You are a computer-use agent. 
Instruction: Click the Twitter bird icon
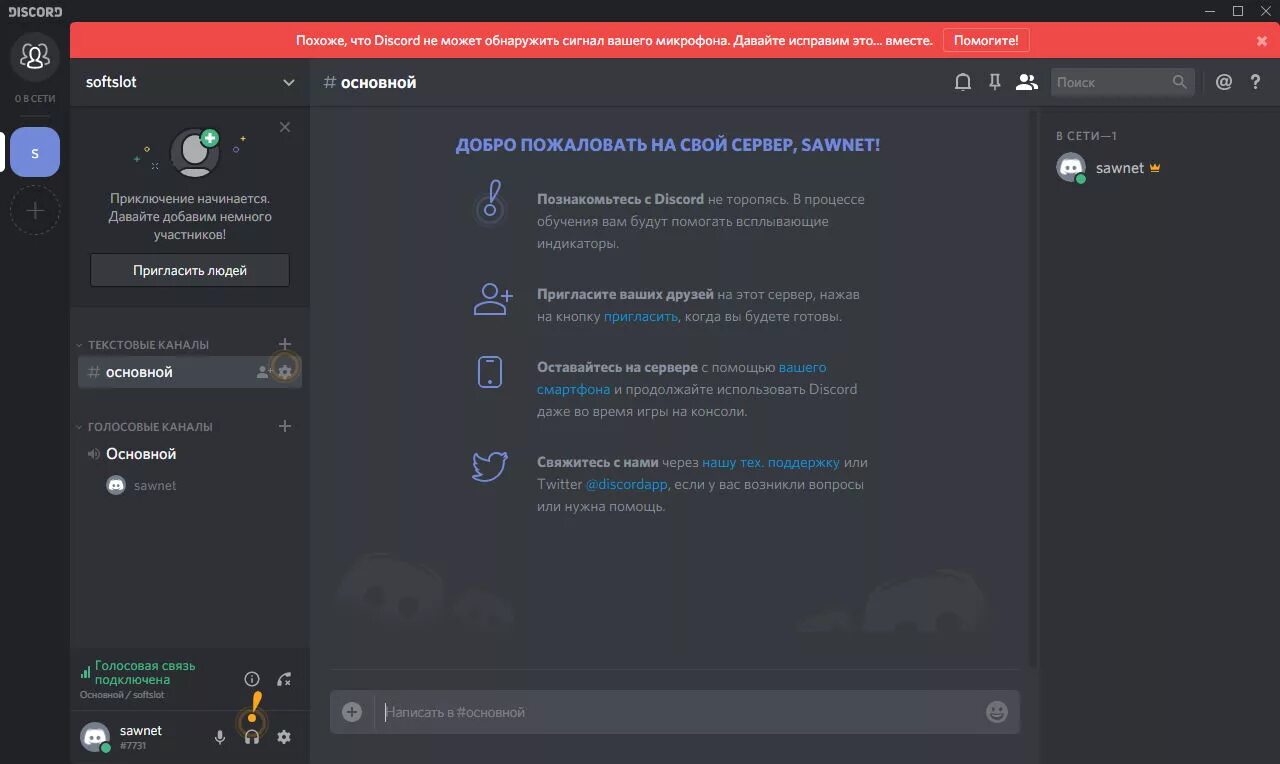tap(490, 466)
